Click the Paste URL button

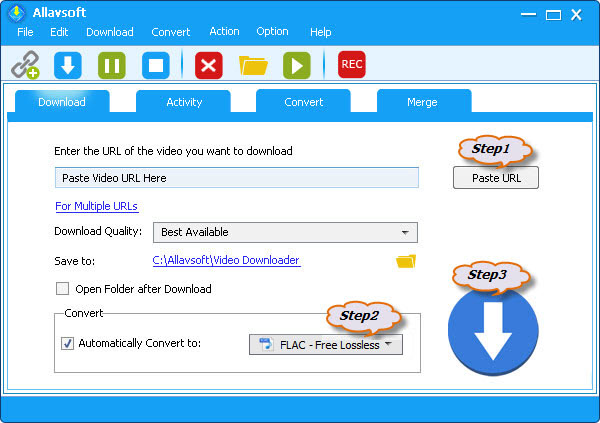coord(496,178)
